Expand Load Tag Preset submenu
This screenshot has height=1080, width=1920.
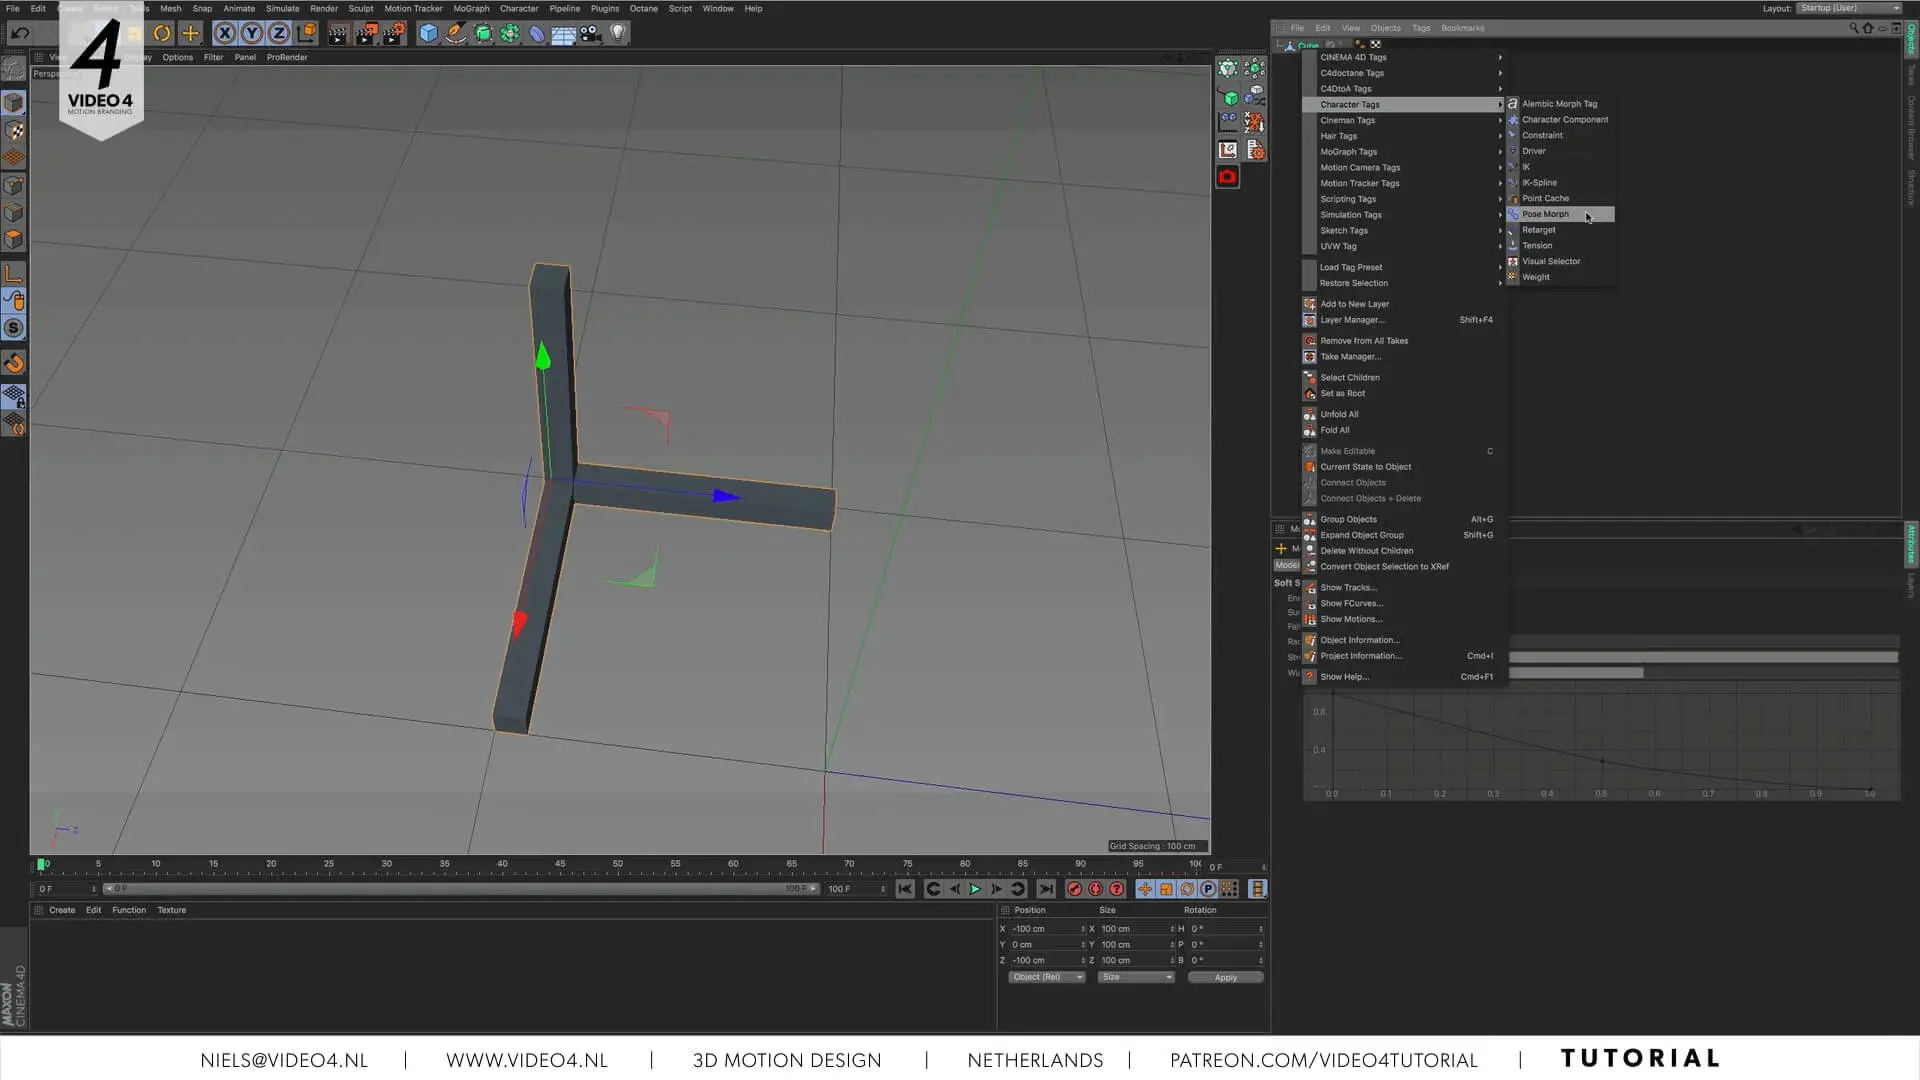click(x=1411, y=267)
